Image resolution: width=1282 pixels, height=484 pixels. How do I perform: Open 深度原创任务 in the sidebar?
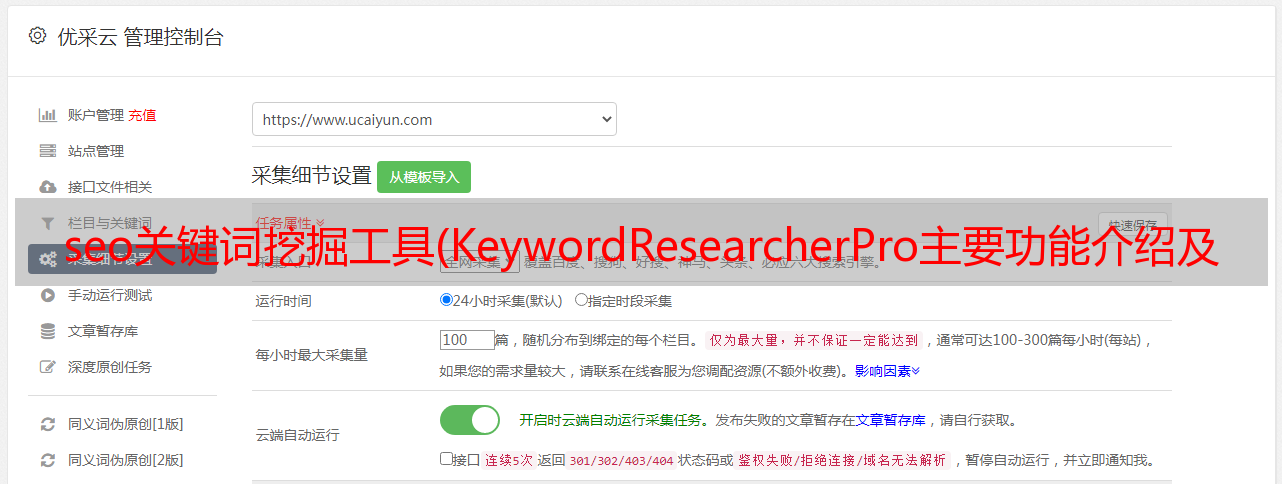pyautogui.click(x=110, y=367)
